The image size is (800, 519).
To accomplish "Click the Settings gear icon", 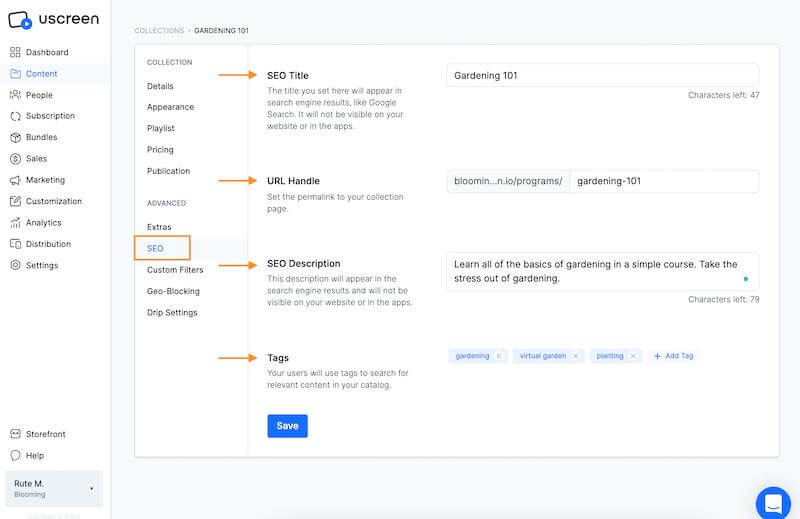I will click(16, 265).
